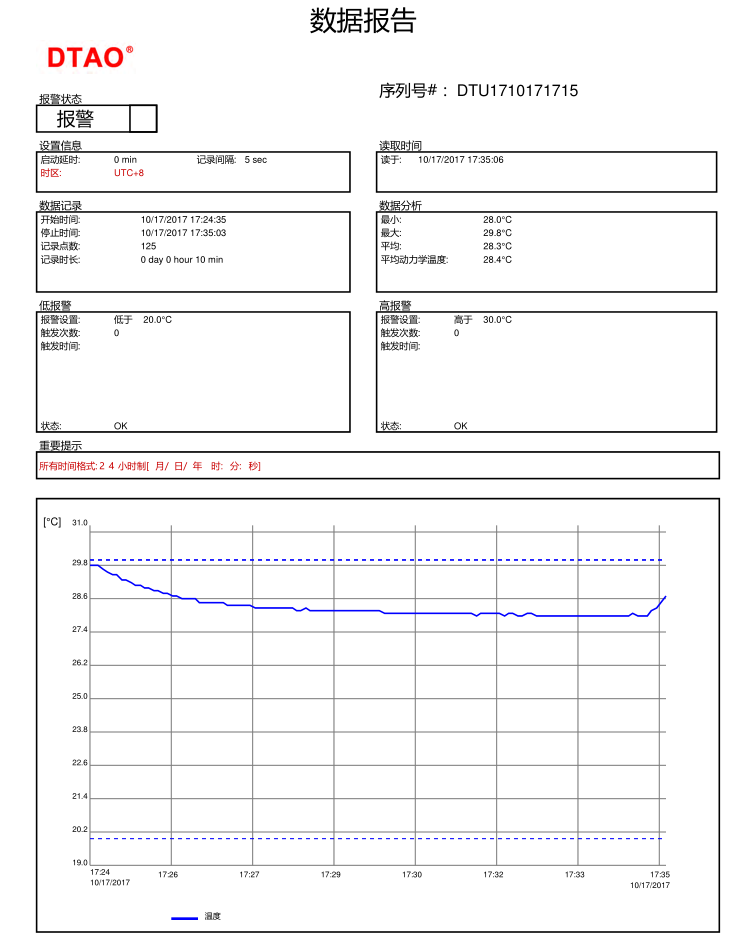Click the 记录点数 value 125

(148, 246)
